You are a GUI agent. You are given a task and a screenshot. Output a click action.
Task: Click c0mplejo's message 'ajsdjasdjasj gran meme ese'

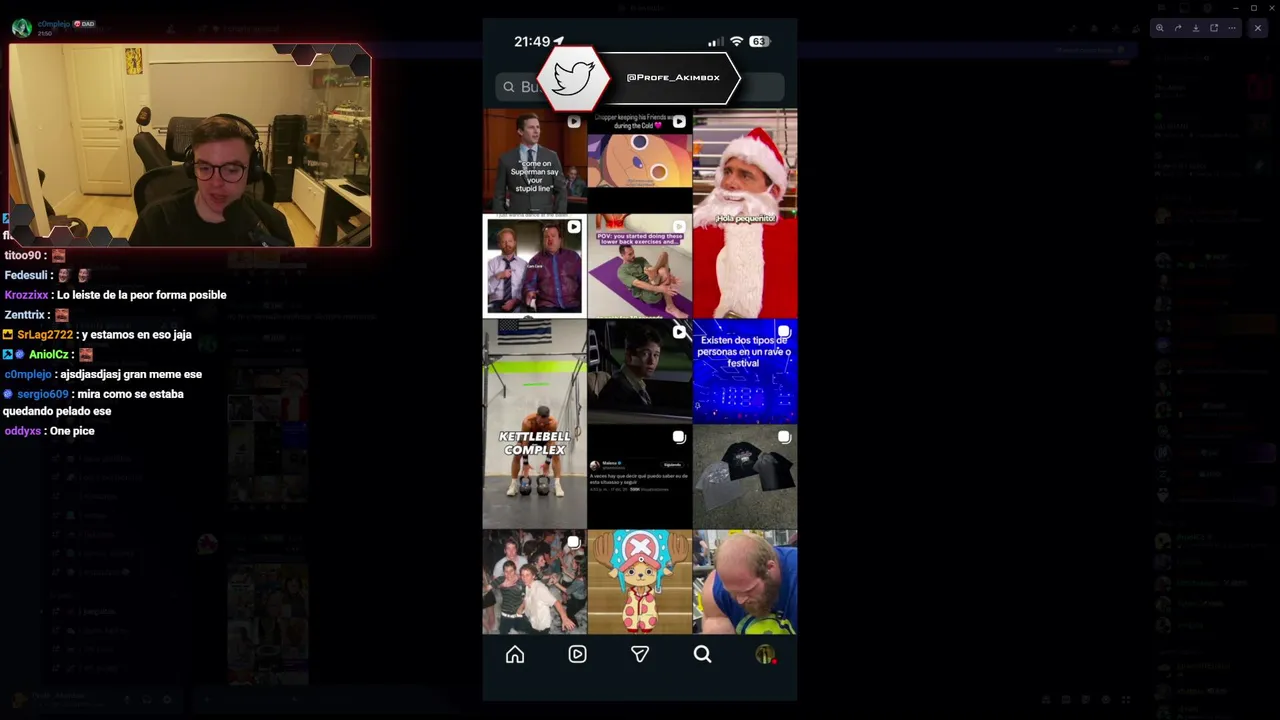coord(131,374)
